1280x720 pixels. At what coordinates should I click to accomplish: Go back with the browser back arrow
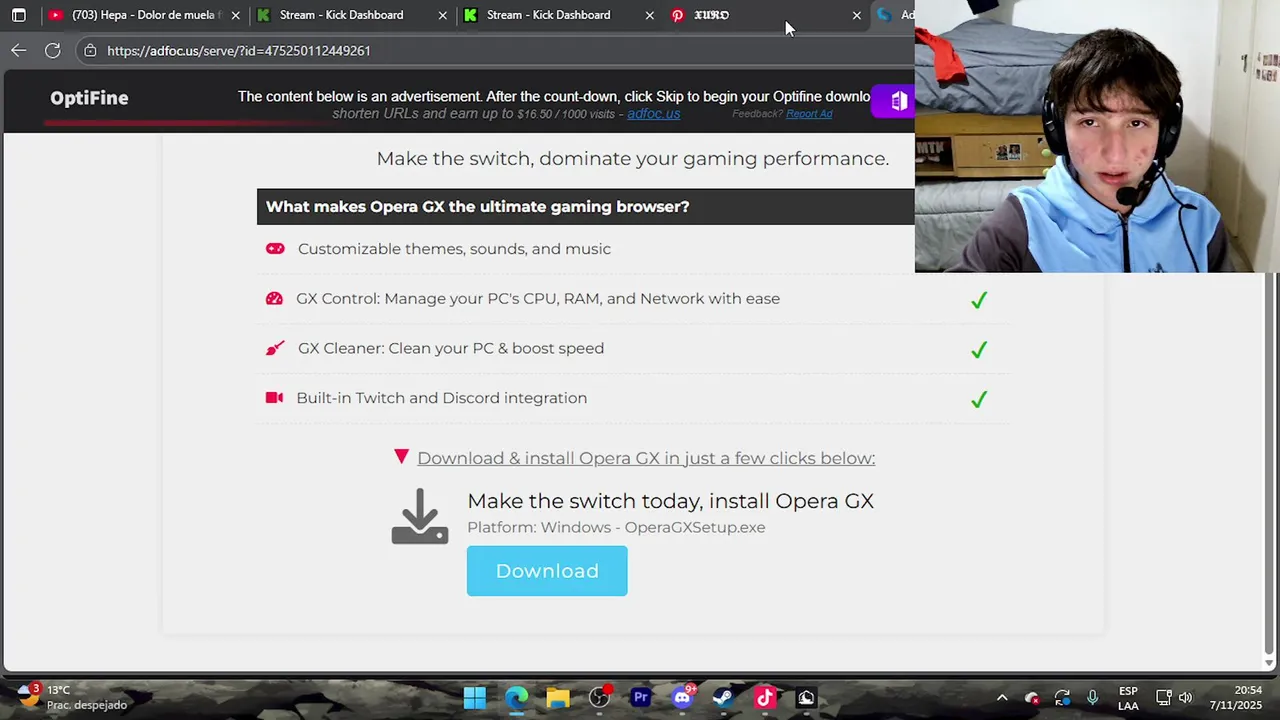19,50
